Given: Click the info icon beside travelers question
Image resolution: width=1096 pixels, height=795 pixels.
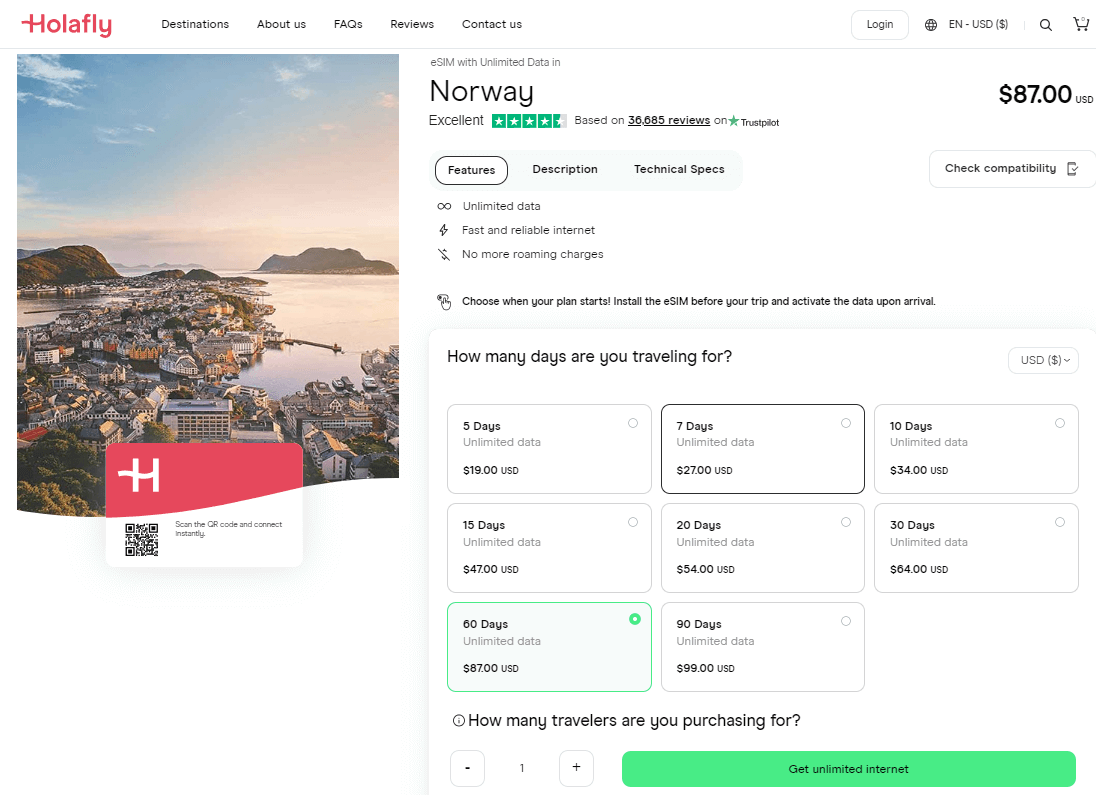Looking at the screenshot, I should point(458,721).
